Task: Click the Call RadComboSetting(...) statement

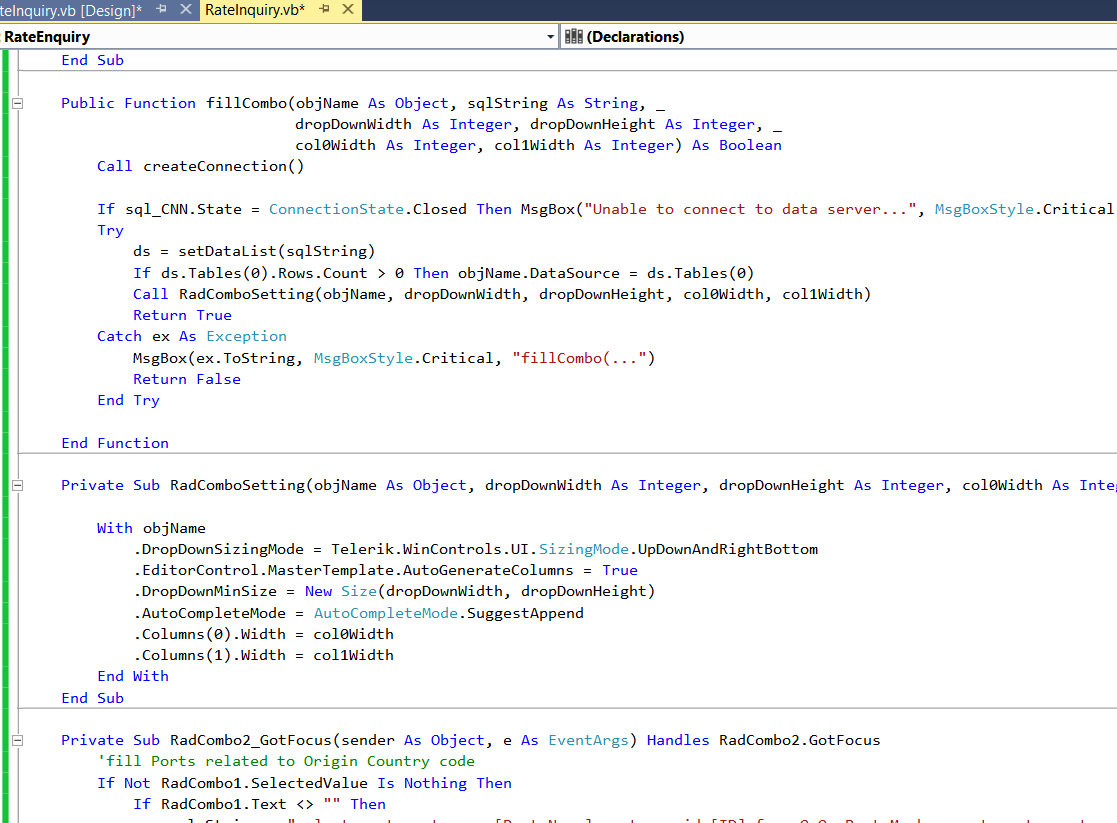Action: (x=502, y=294)
